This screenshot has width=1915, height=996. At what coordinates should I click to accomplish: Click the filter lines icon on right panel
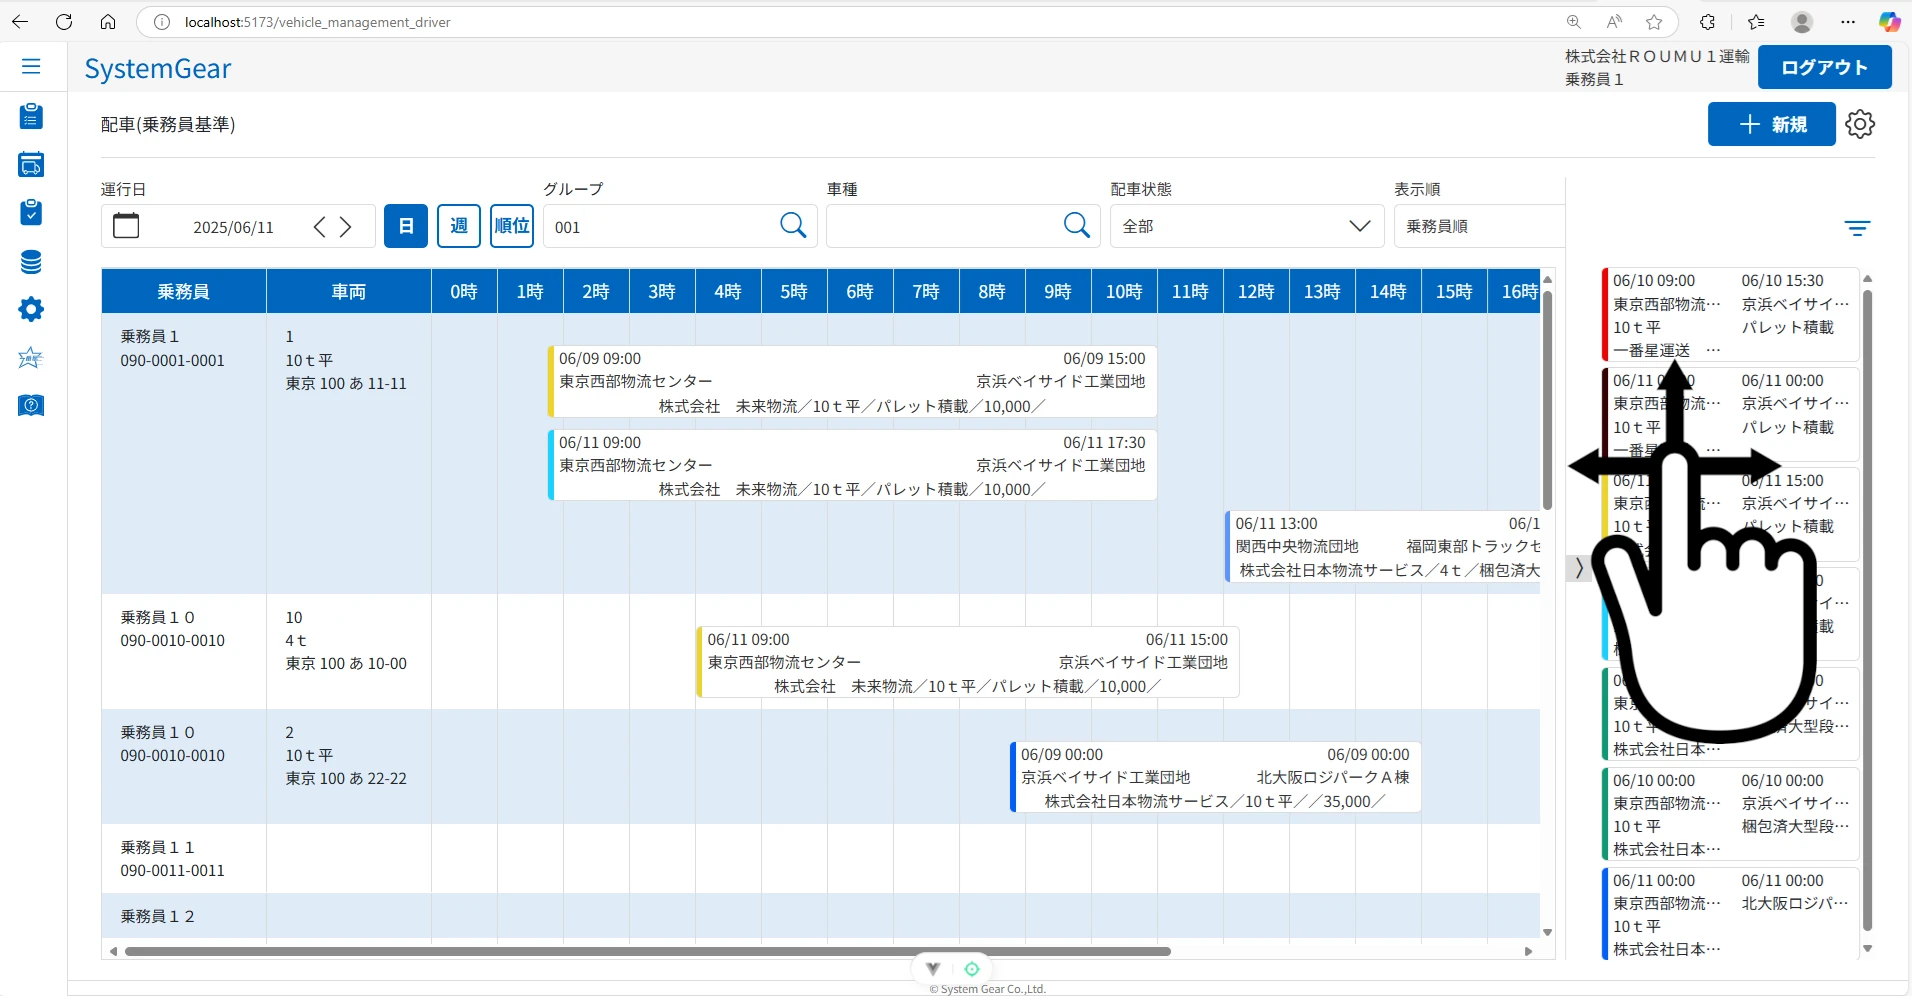[1857, 229]
